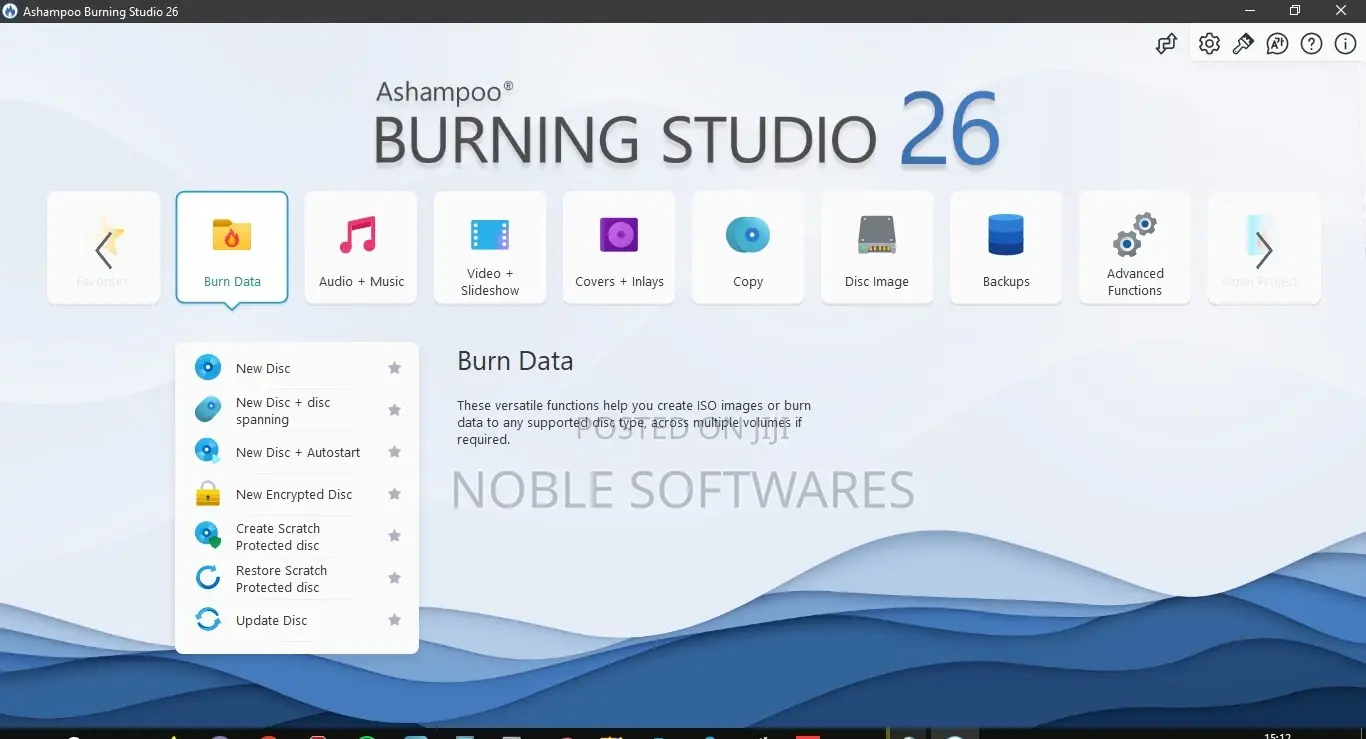Open the Covers + Inlays category
This screenshot has width=1366, height=739.
pos(619,247)
